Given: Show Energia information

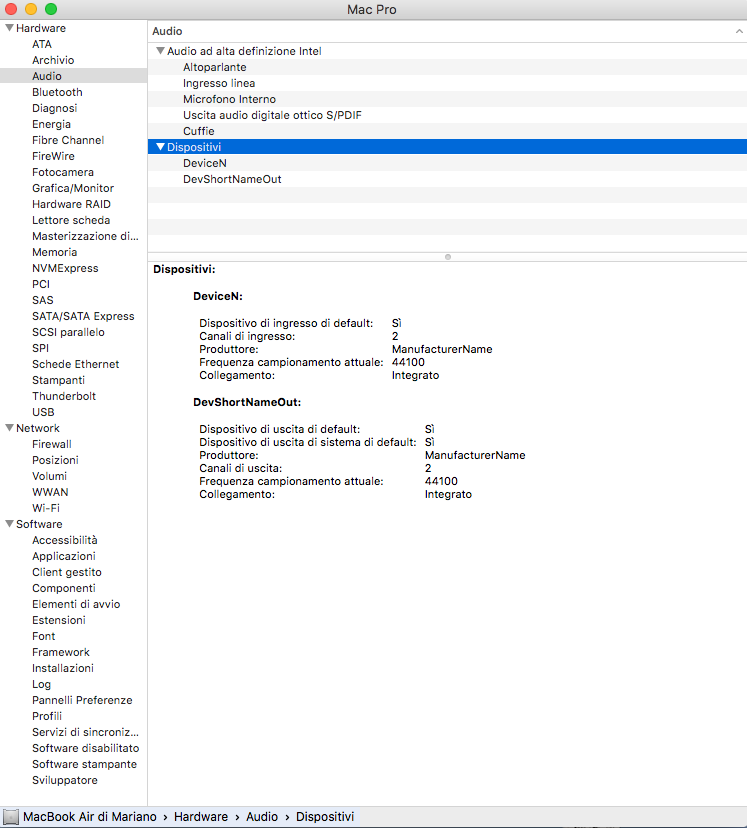Looking at the screenshot, I should (51, 124).
